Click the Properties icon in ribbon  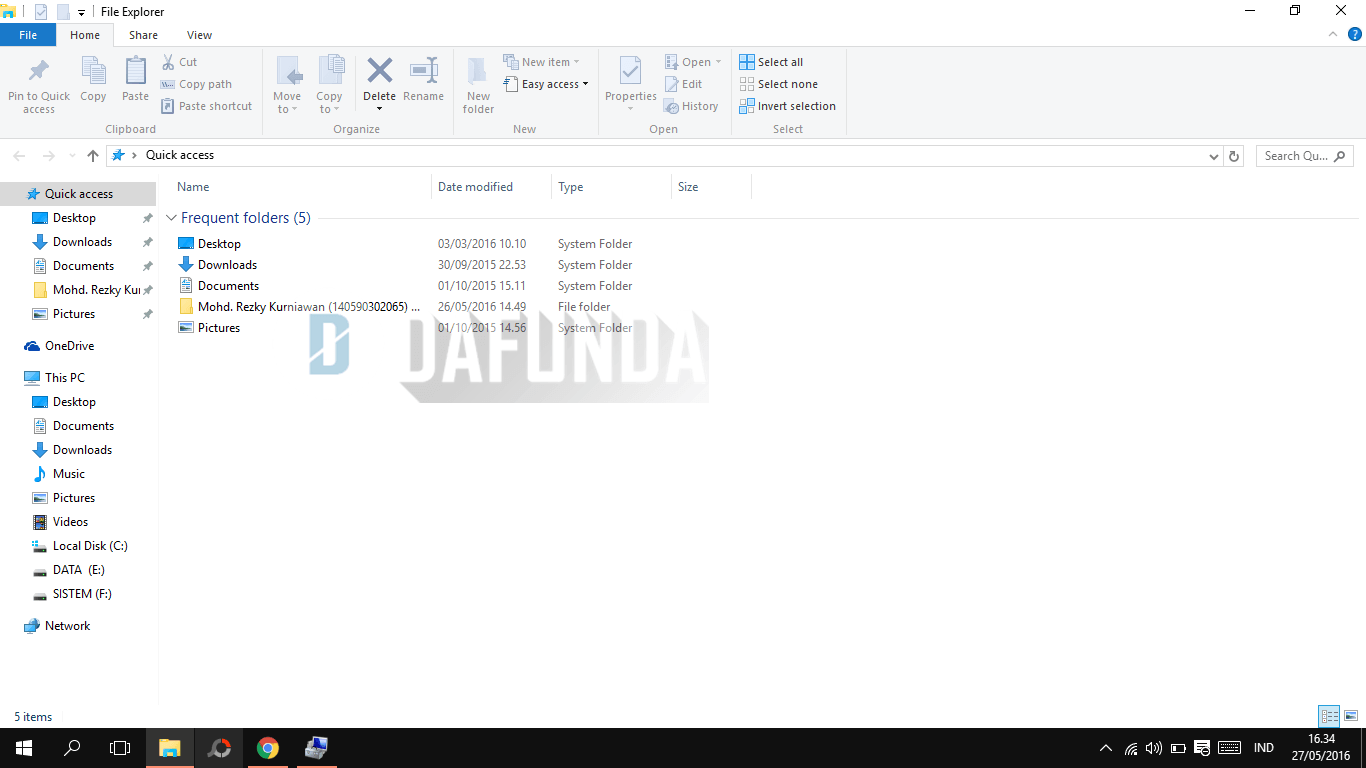[630, 72]
